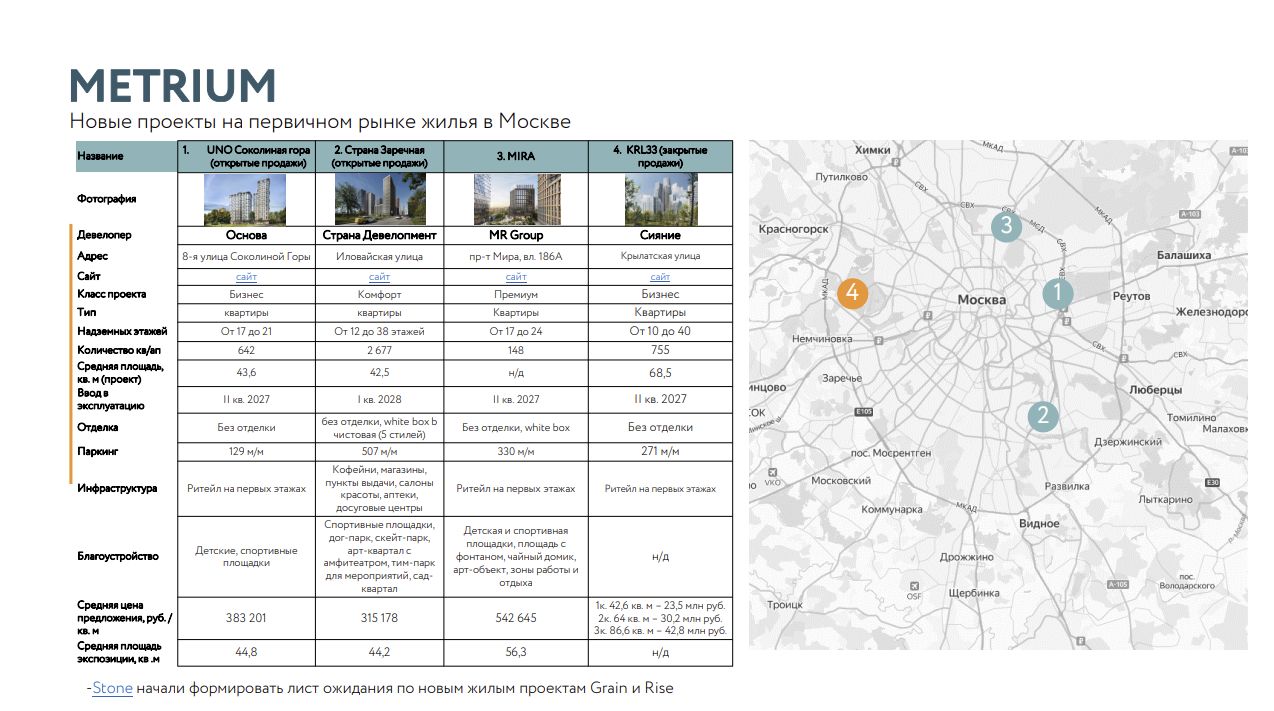Viewport: 1274px width, 711px height.
Task: Click the 'Люберцы' label on the map
Action: coord(1155,389)
